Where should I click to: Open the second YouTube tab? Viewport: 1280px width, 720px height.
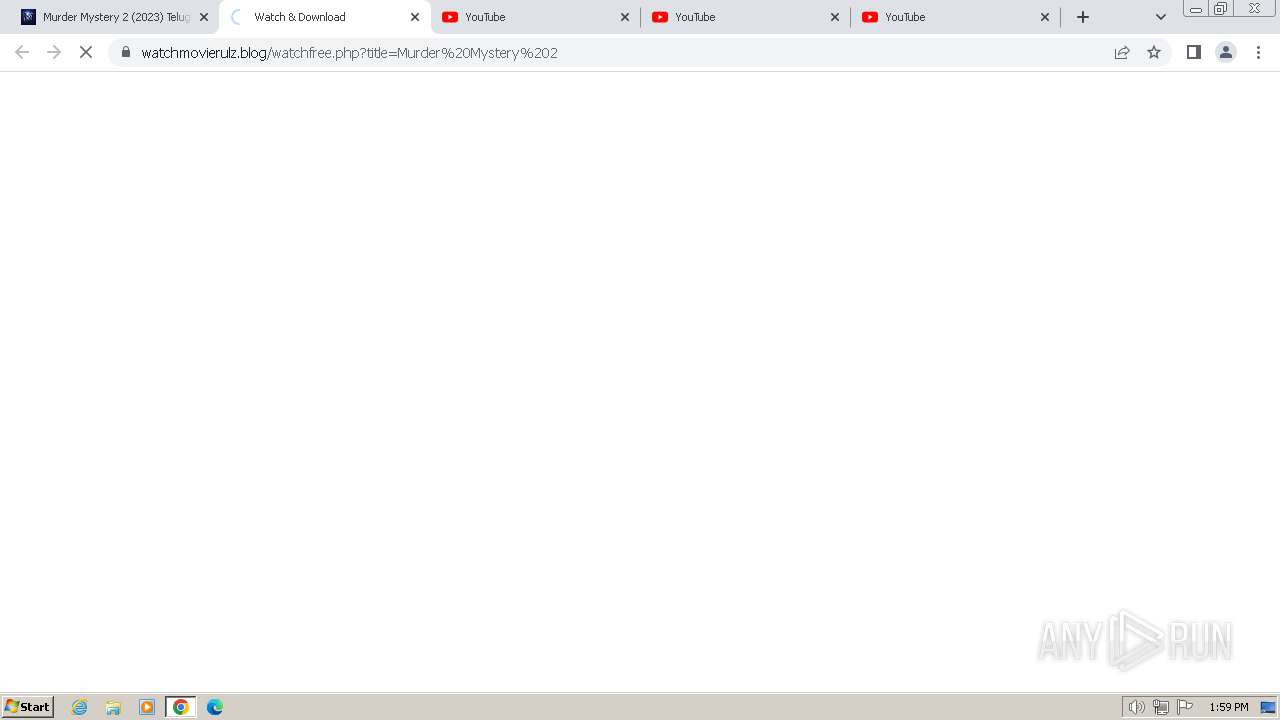point(745,17)
